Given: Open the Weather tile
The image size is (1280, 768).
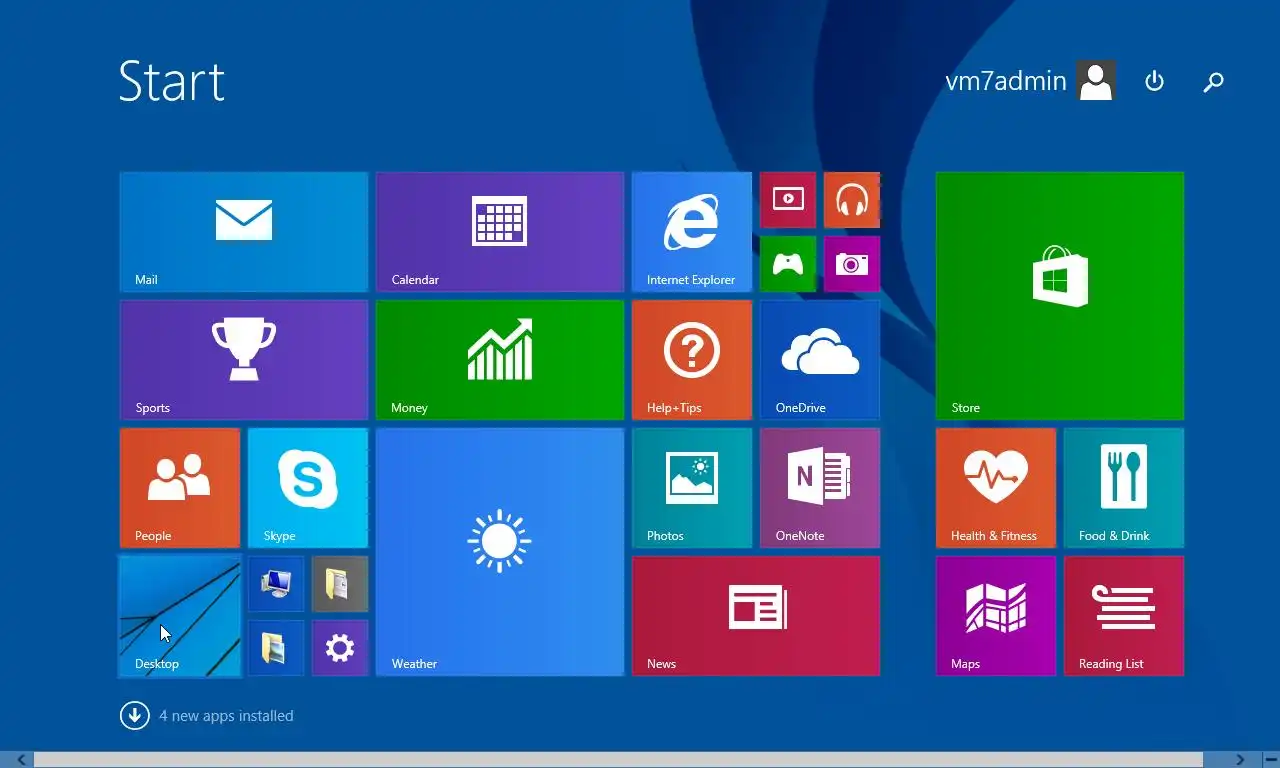Looking at the screenshot, I should tap(500, 552).
